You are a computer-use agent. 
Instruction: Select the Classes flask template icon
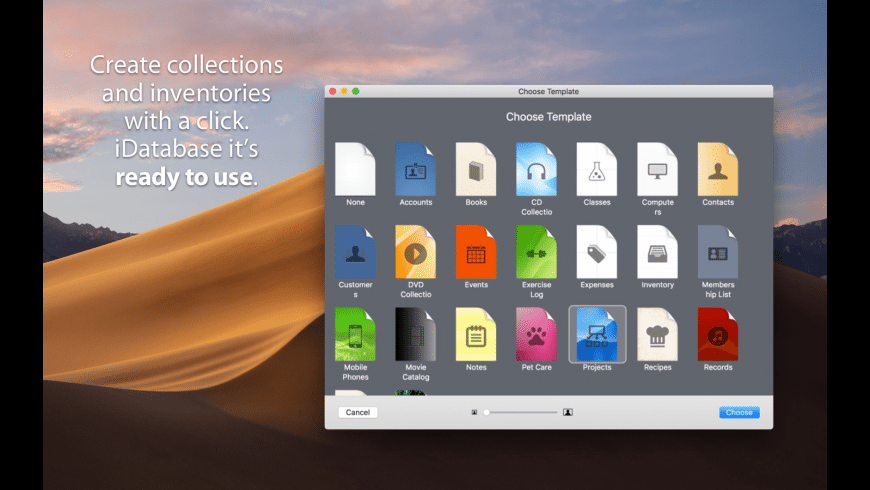tap(597, 169)
